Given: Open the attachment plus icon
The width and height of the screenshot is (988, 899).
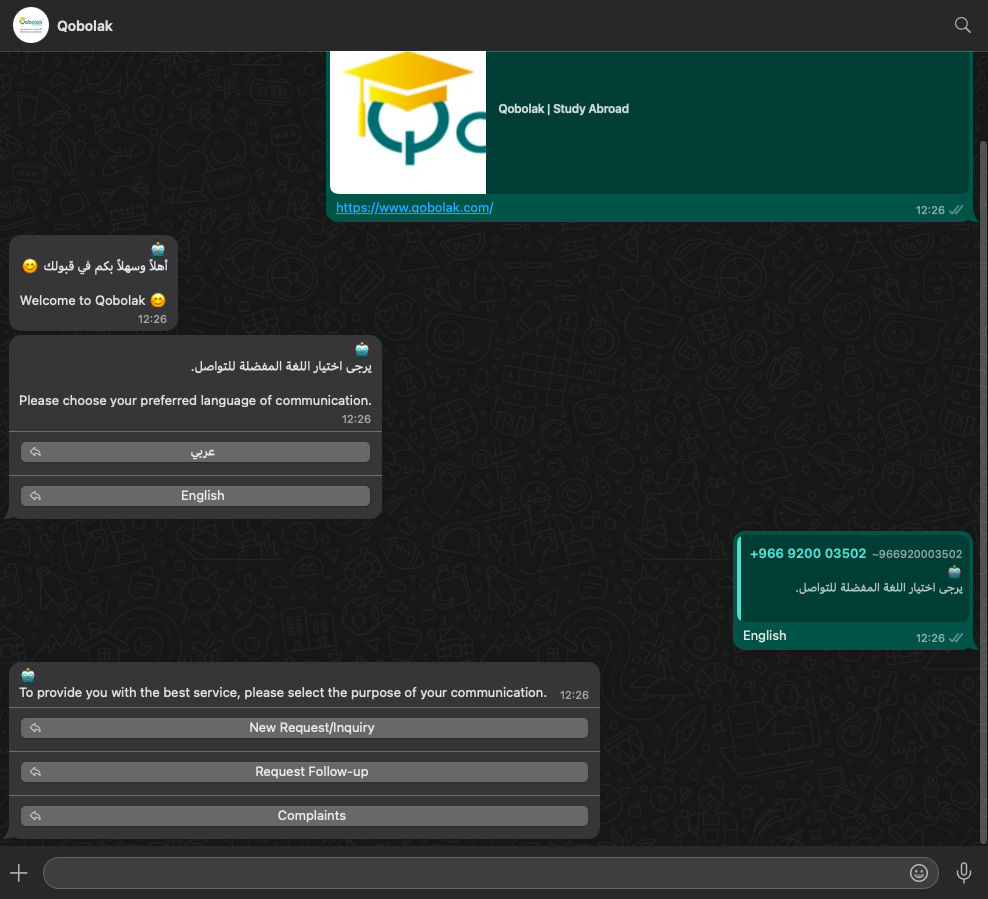Looking at the screenshot, I should [x=19, y=873].
